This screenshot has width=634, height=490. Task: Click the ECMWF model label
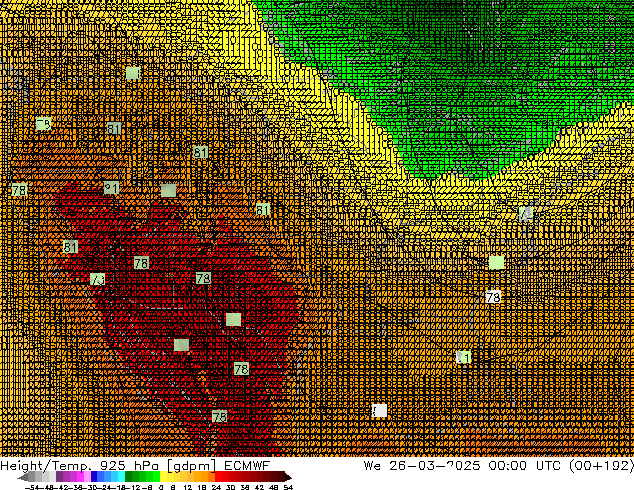(x=247, y=465)
